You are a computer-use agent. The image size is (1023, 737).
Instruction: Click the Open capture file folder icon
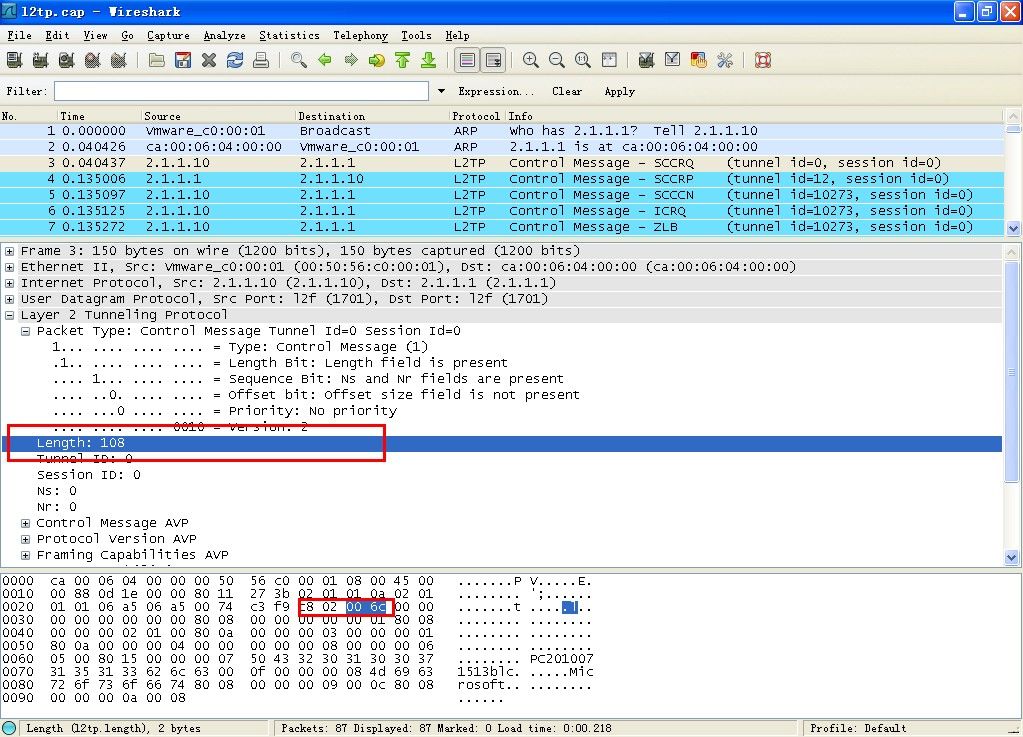(x=157, y=60)
